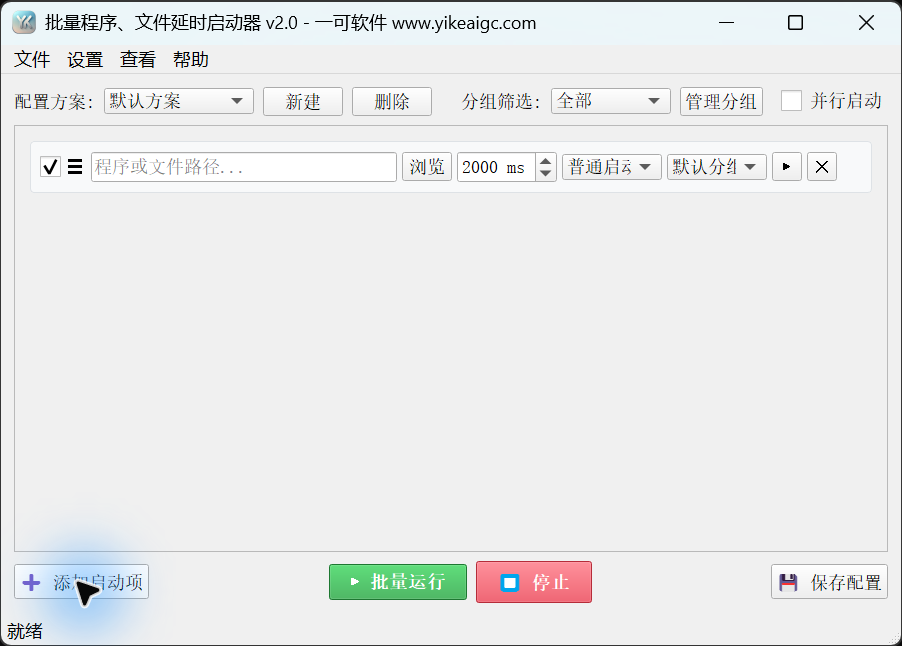Open the 分组筛选 全部 dropdown

click(610, 101)
